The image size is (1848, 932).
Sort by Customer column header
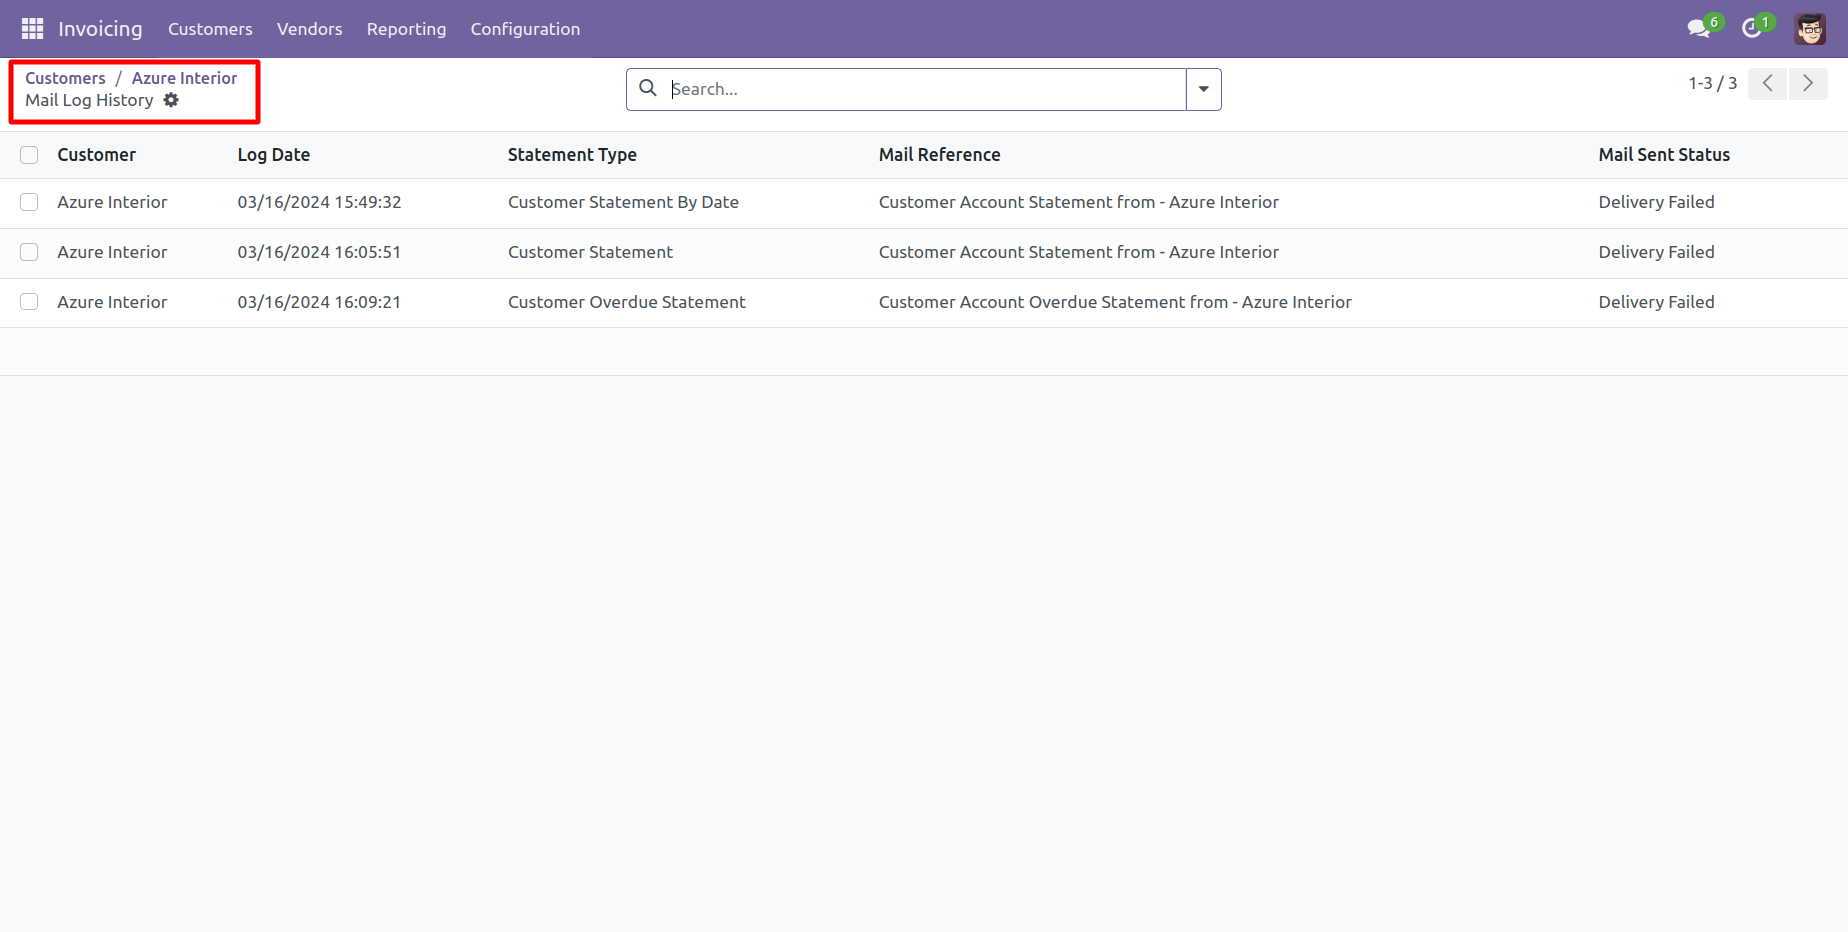96,155
